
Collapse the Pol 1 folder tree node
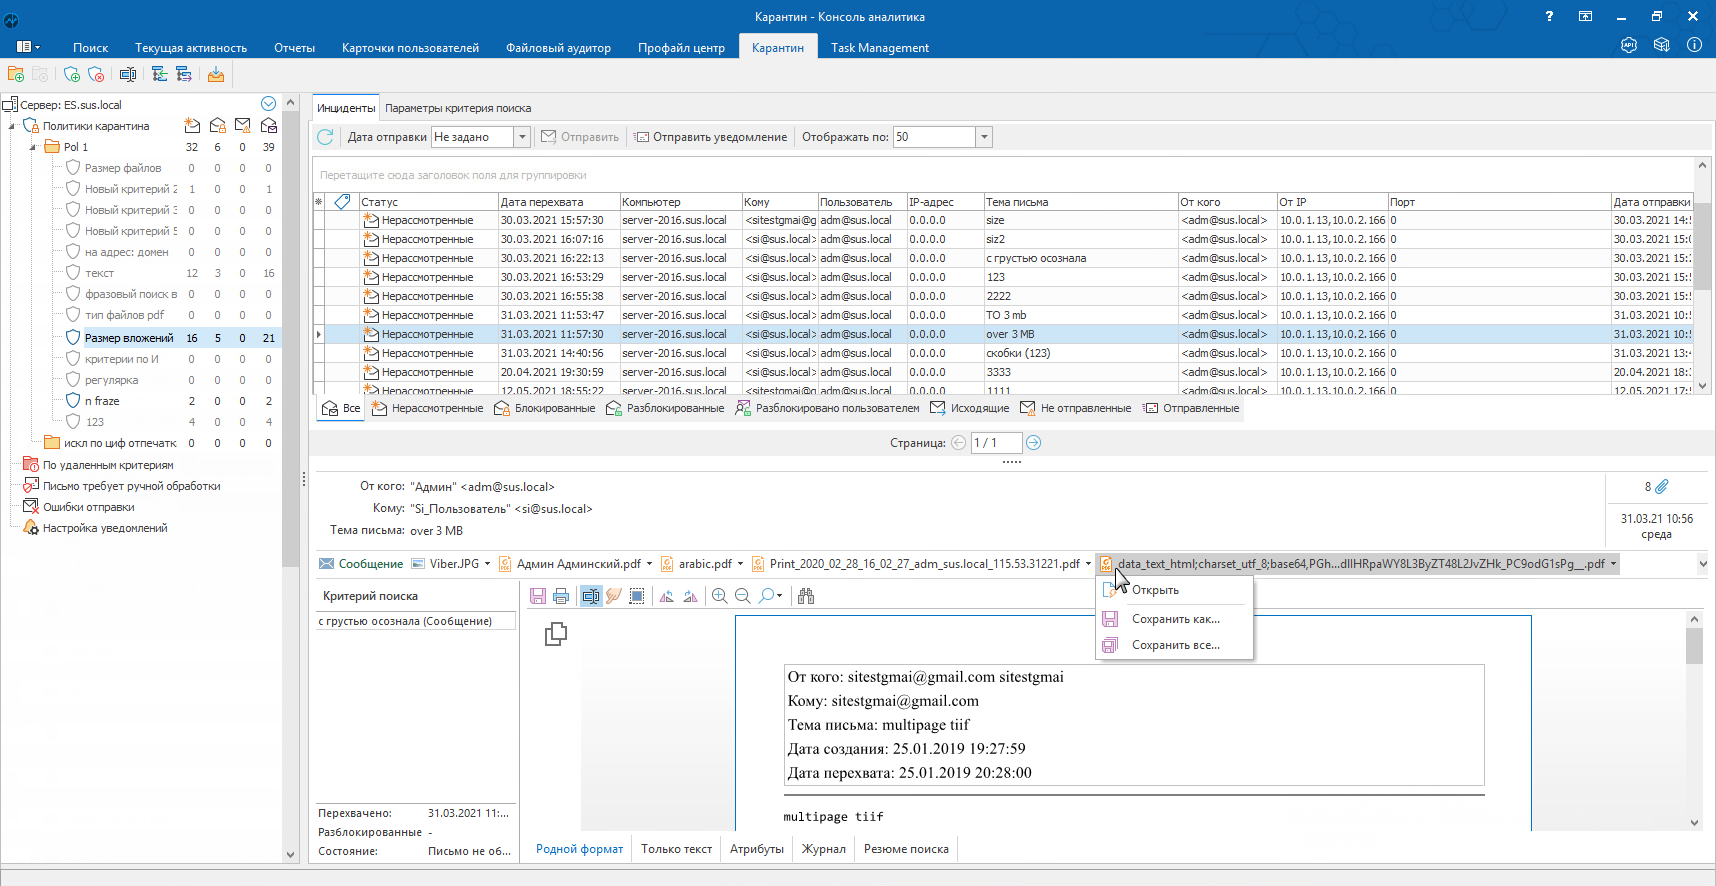[x=32, y=147]
